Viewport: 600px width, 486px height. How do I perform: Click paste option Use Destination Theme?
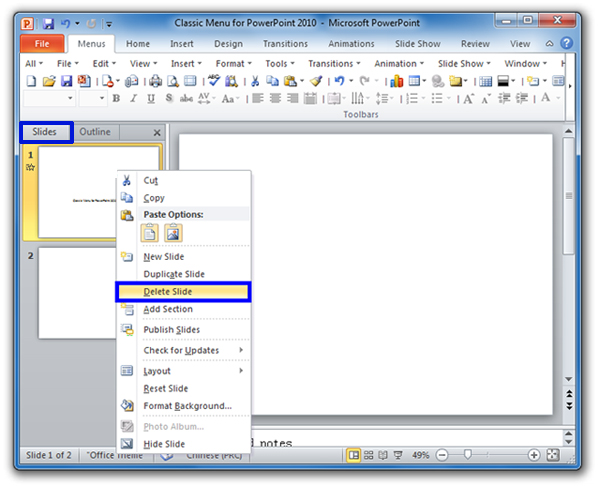pos(150,233)
